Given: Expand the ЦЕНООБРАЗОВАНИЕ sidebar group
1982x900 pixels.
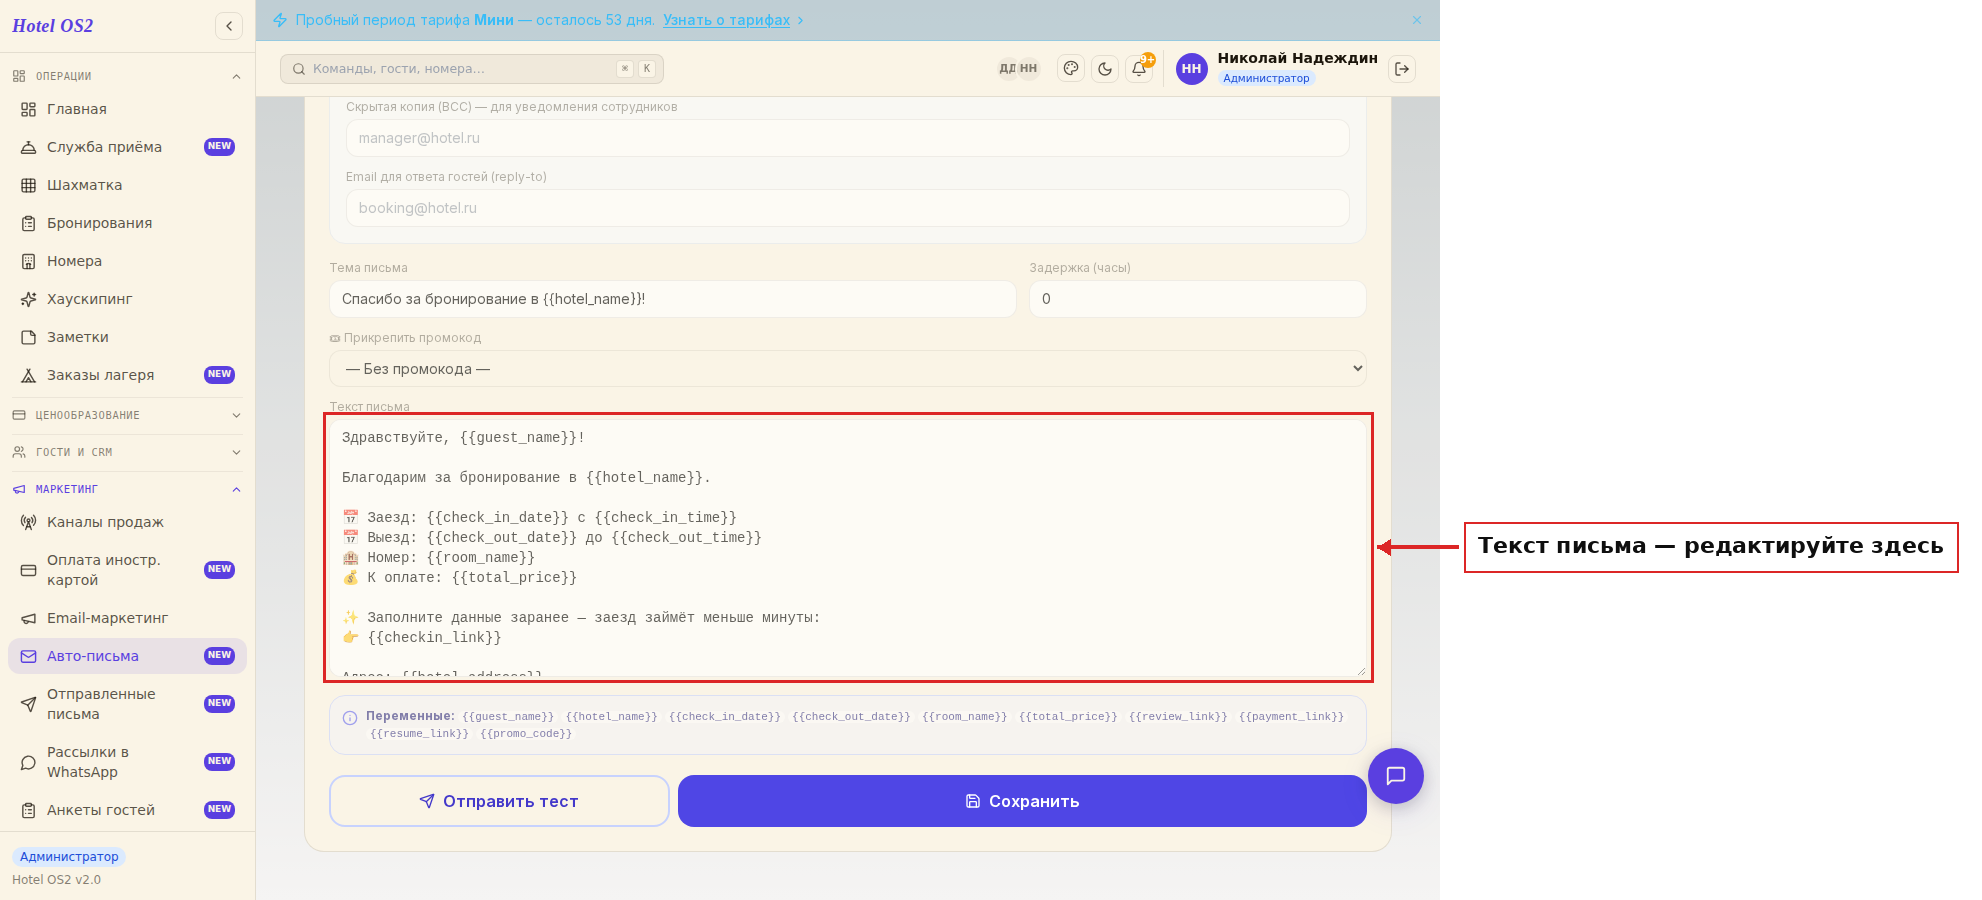Looking at the screenshot, I should [x=127, y=415].
